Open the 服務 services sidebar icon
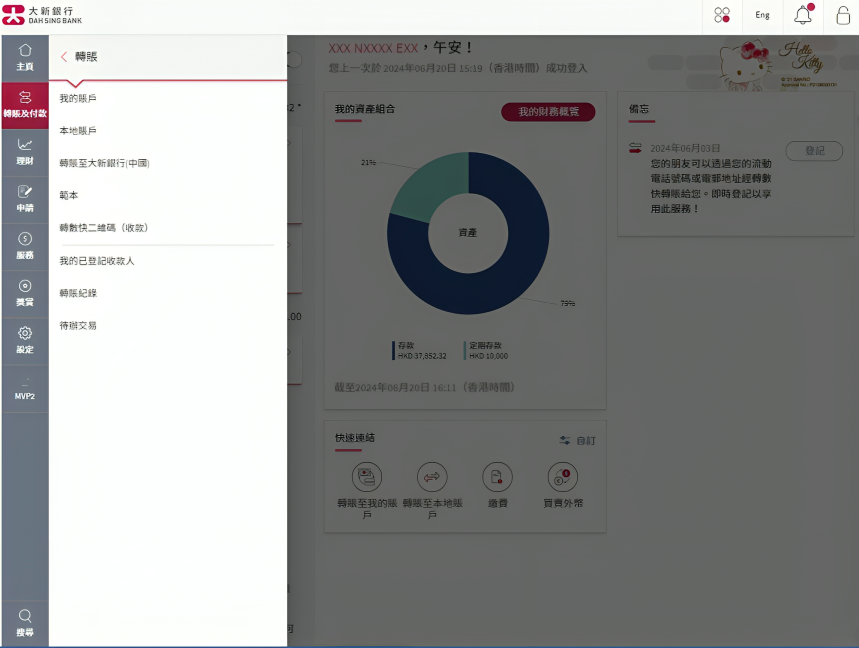The height and width of the screenshot is (648, 859). 25,246
